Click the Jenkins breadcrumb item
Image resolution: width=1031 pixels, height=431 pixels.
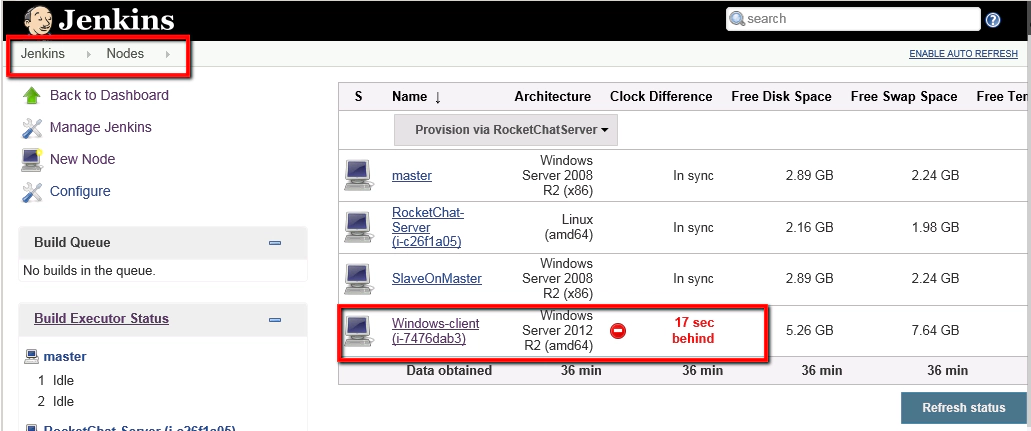pos(43,54)
